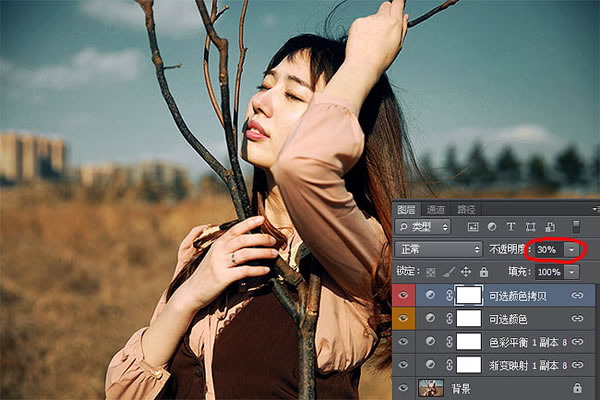Hide the 背景 layer using eye icon
This screenshot has height=400, width=600.
click(405, 387)
